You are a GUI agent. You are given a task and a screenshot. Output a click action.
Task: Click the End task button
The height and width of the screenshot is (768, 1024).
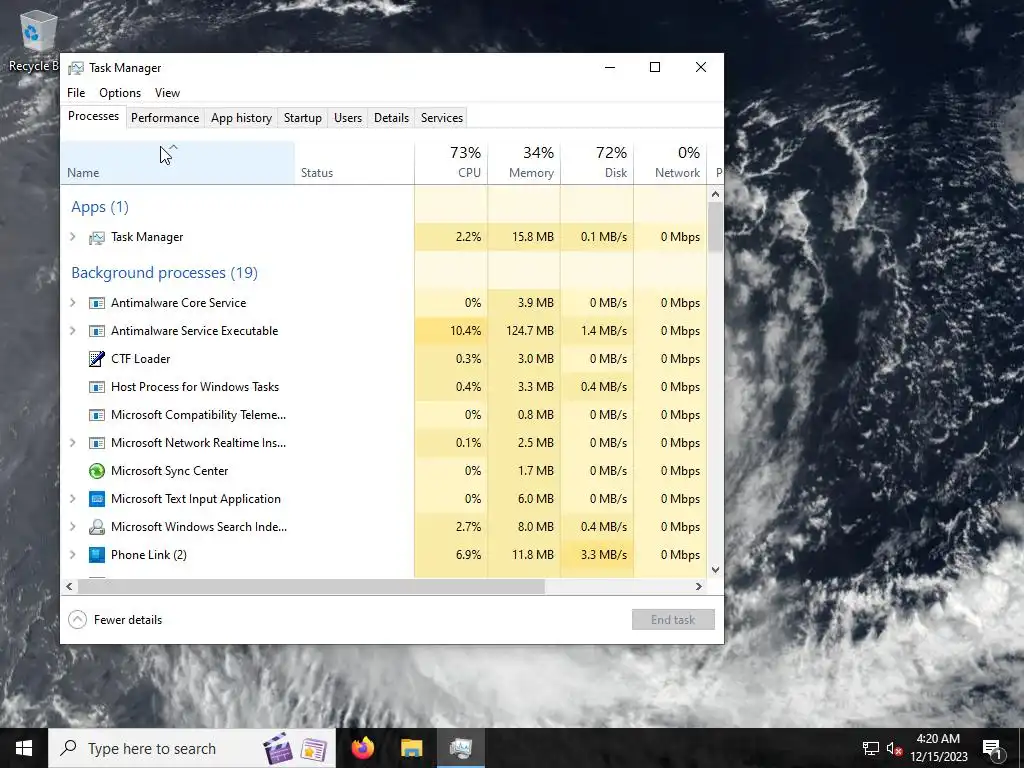(673, 620)
